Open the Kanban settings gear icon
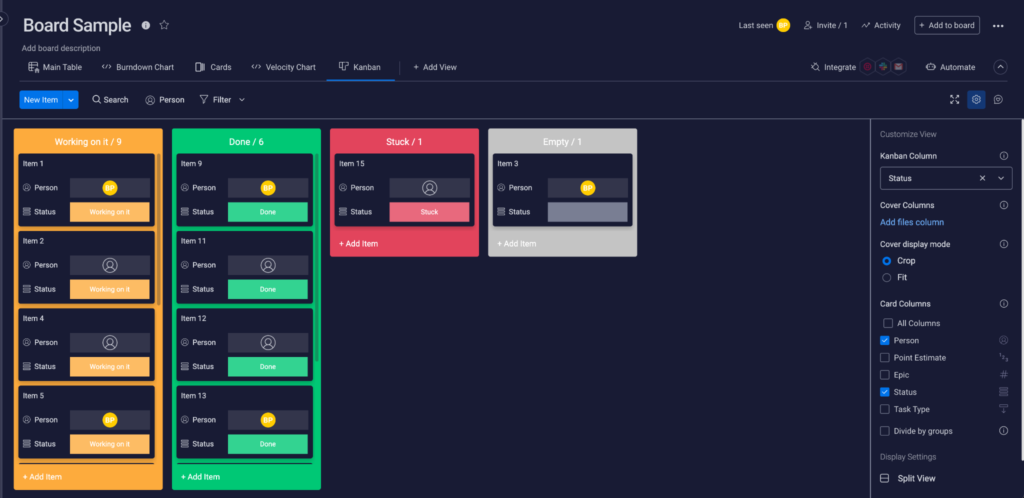 point(976,100)
